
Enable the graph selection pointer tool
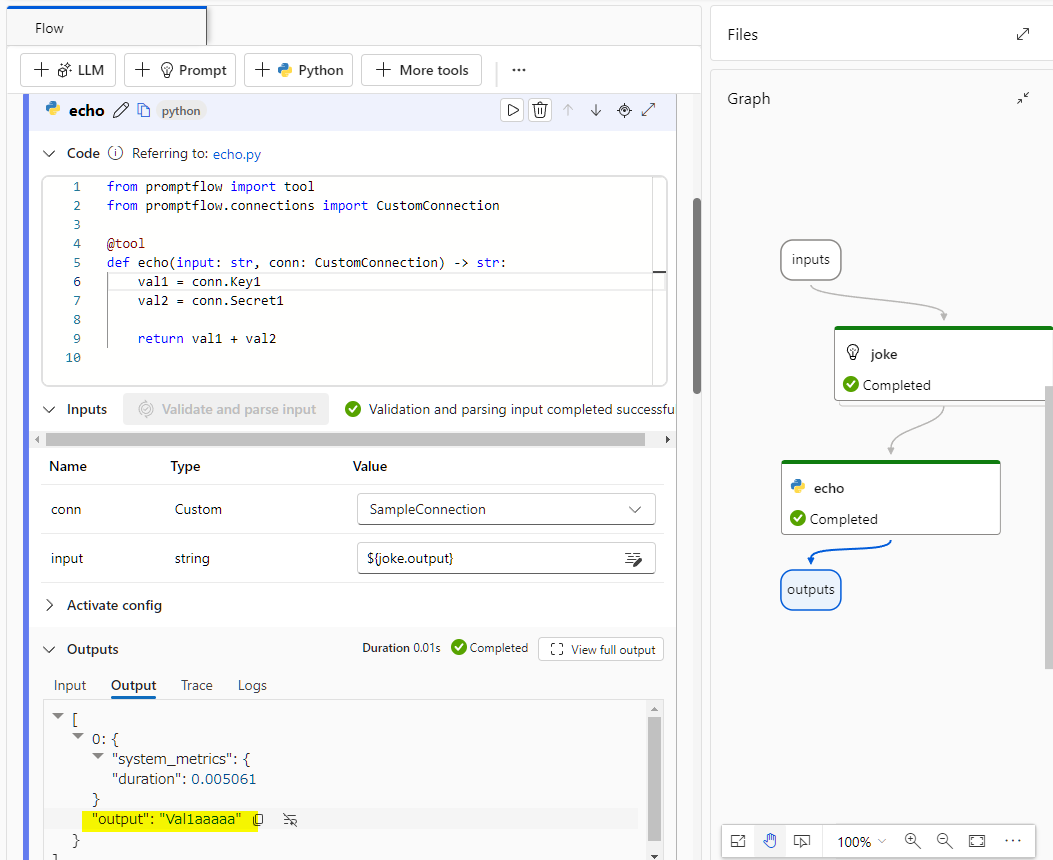(x=801, y=841)
